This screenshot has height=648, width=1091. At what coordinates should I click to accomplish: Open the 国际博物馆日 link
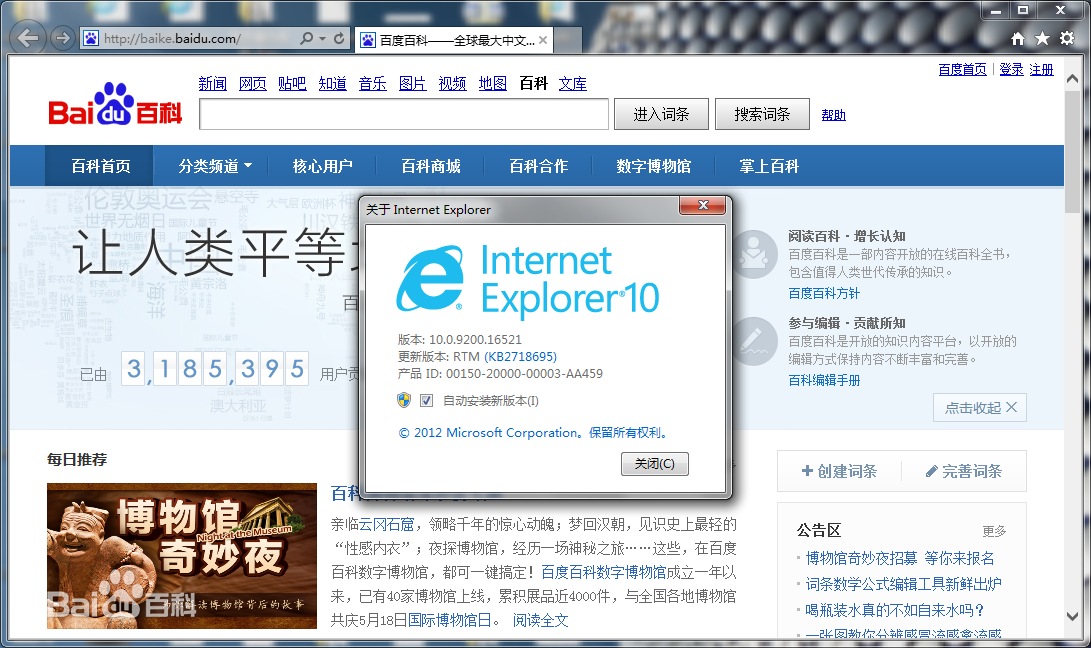click(x=449, y=620)
